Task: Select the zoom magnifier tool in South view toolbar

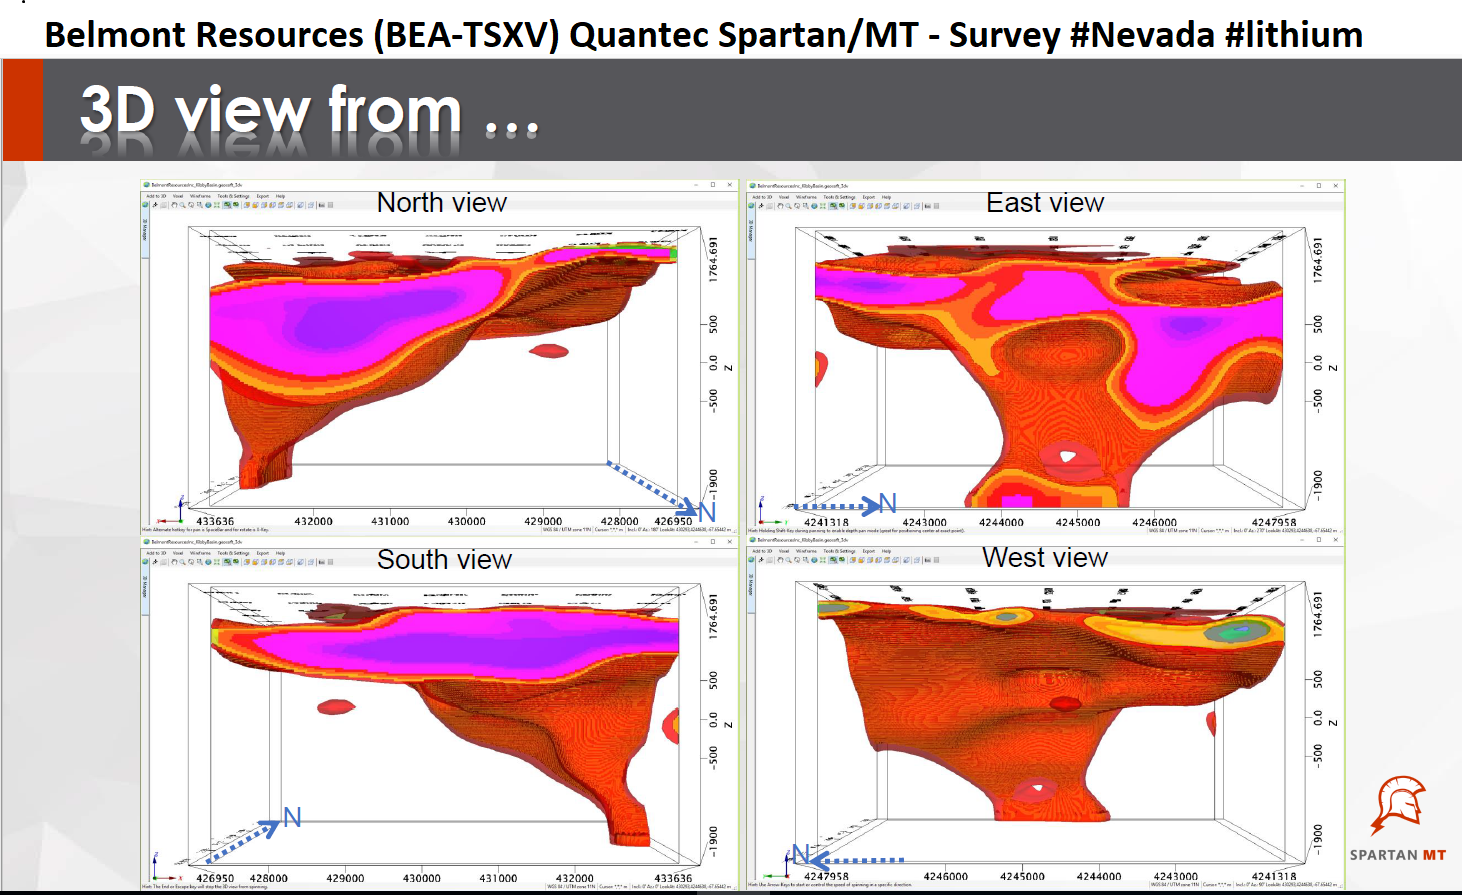Action: click(x=182, y=562)
